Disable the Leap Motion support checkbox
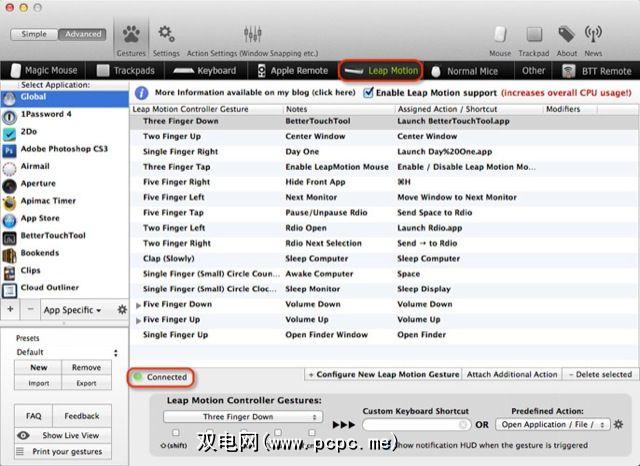The height and width of the screenshot is (466, 640). coord(369,93)
